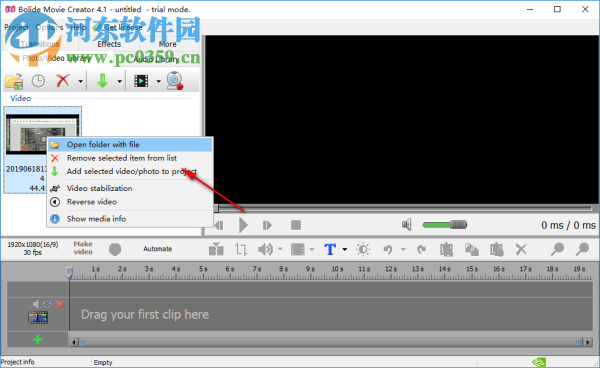Click the audio volume tool icon
Viewport: 600px width, 368px height.
point(265,249)
